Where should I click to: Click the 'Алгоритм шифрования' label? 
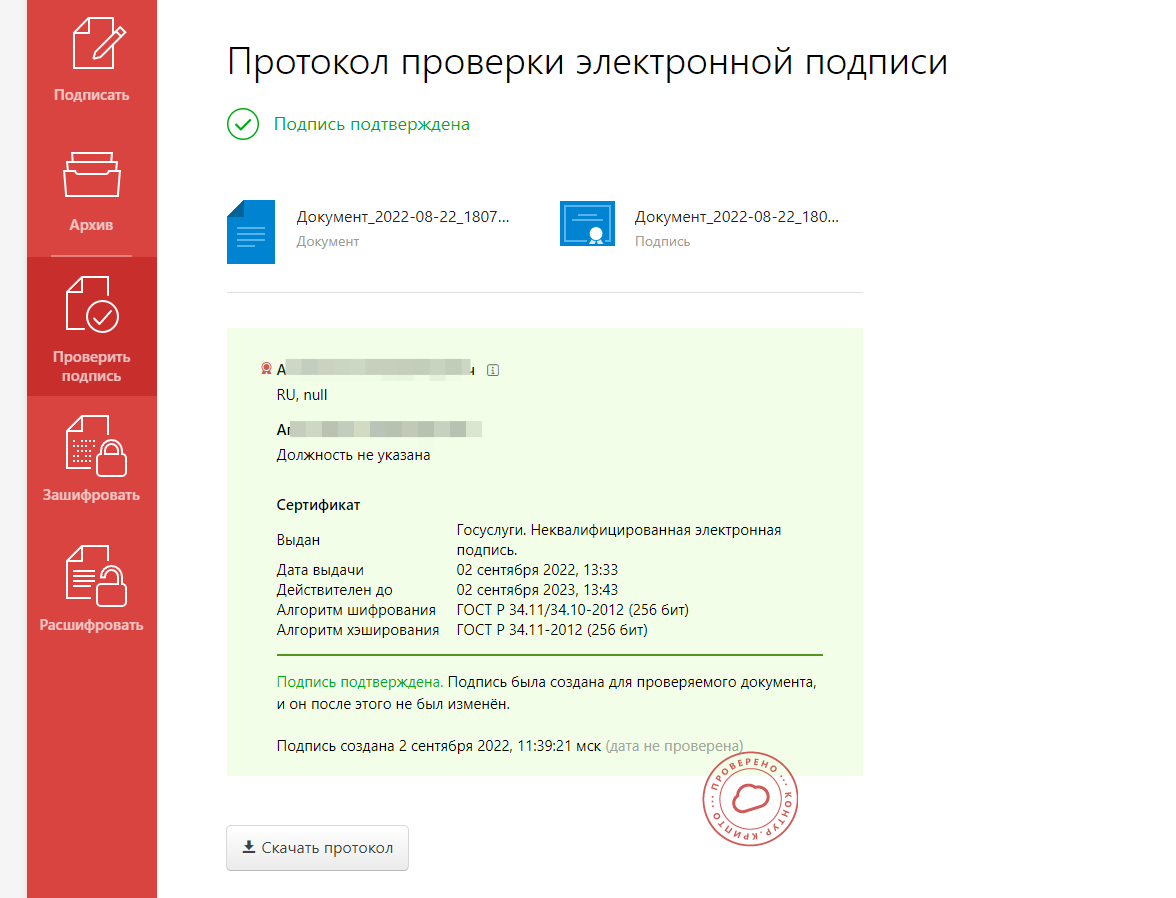tap(356, 610)
